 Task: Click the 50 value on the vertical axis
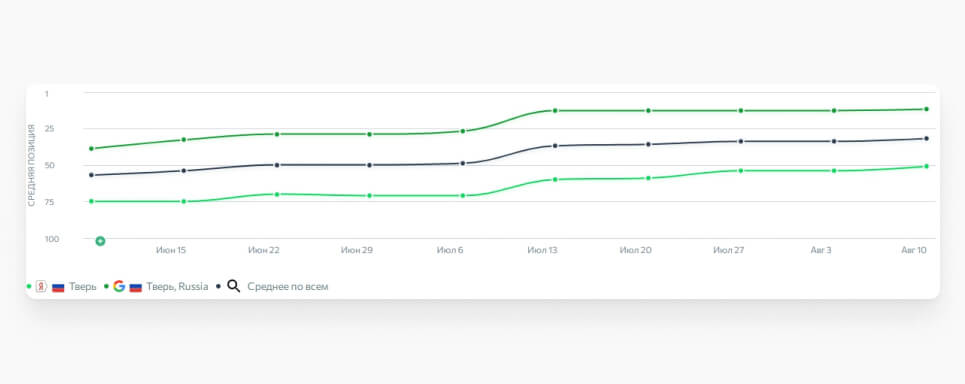(x=49, y=165)
